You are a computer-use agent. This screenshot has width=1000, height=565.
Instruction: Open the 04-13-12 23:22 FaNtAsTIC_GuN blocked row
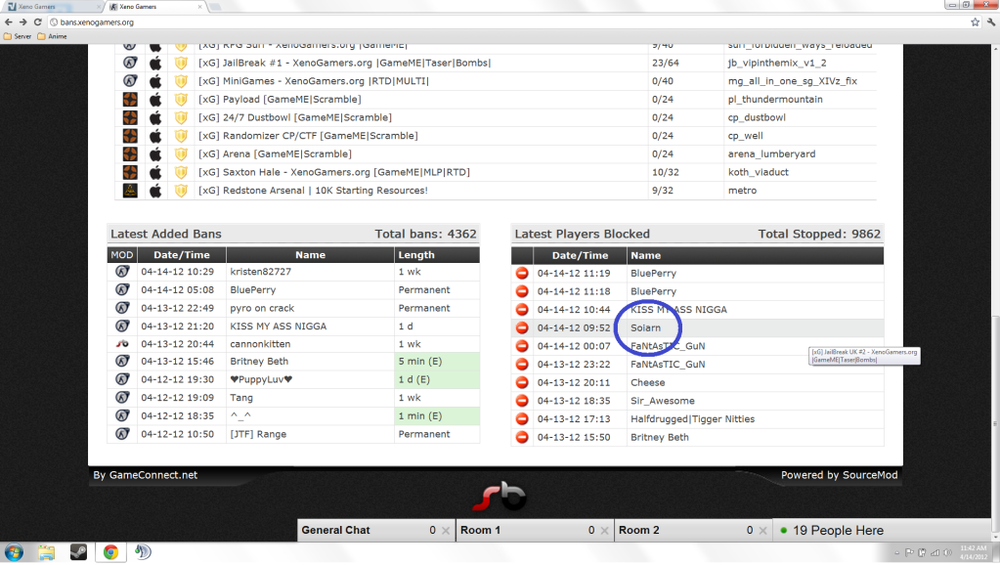pos(698,365)
